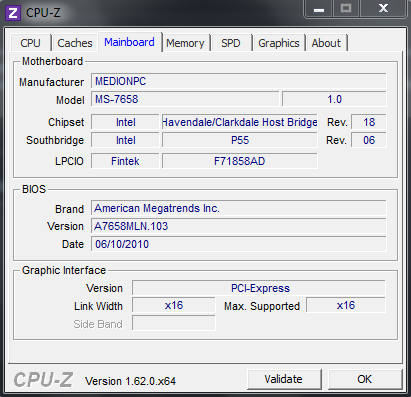Show the About tab
This screenshot has width=411, height=397.
click(326, 43)
